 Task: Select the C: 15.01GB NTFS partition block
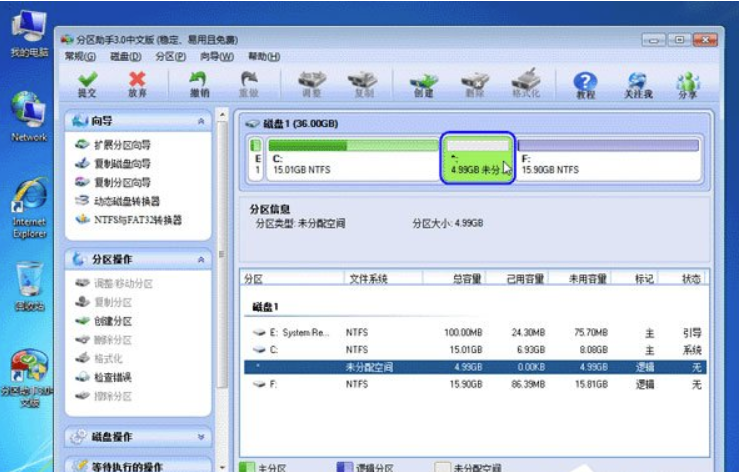353,159
